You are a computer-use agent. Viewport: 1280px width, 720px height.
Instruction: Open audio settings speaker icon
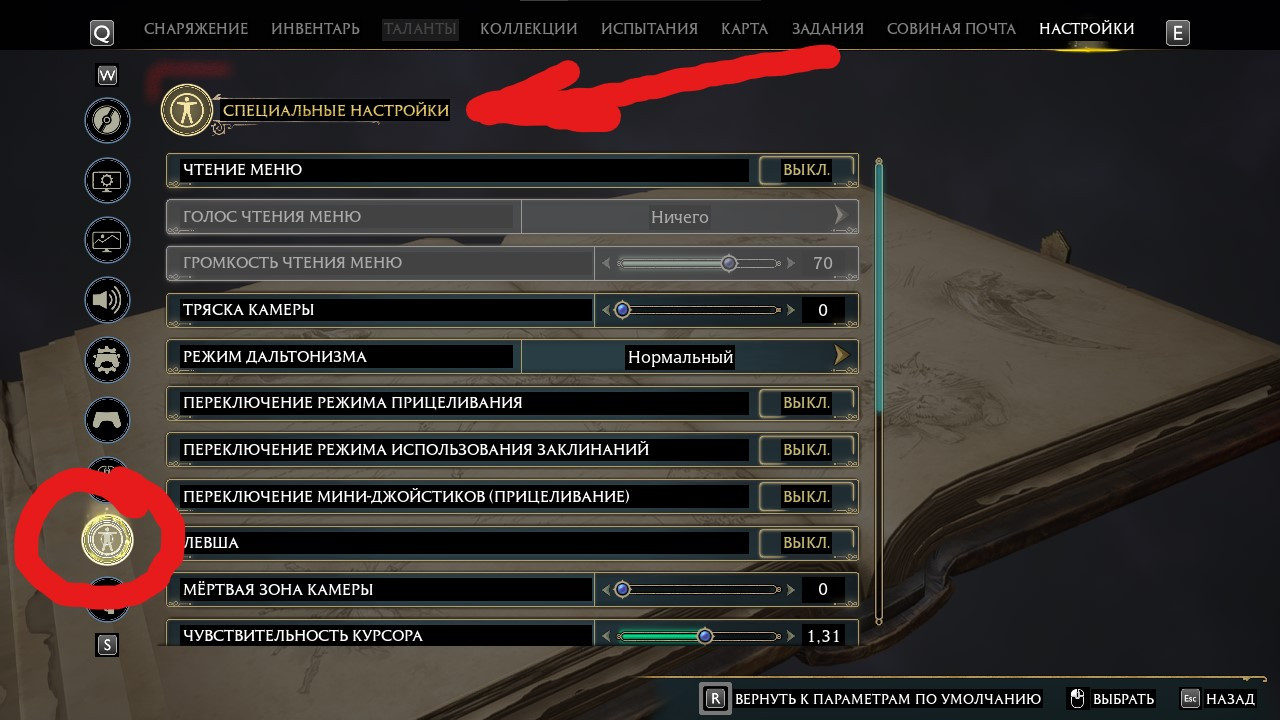[x=107, y=299]
